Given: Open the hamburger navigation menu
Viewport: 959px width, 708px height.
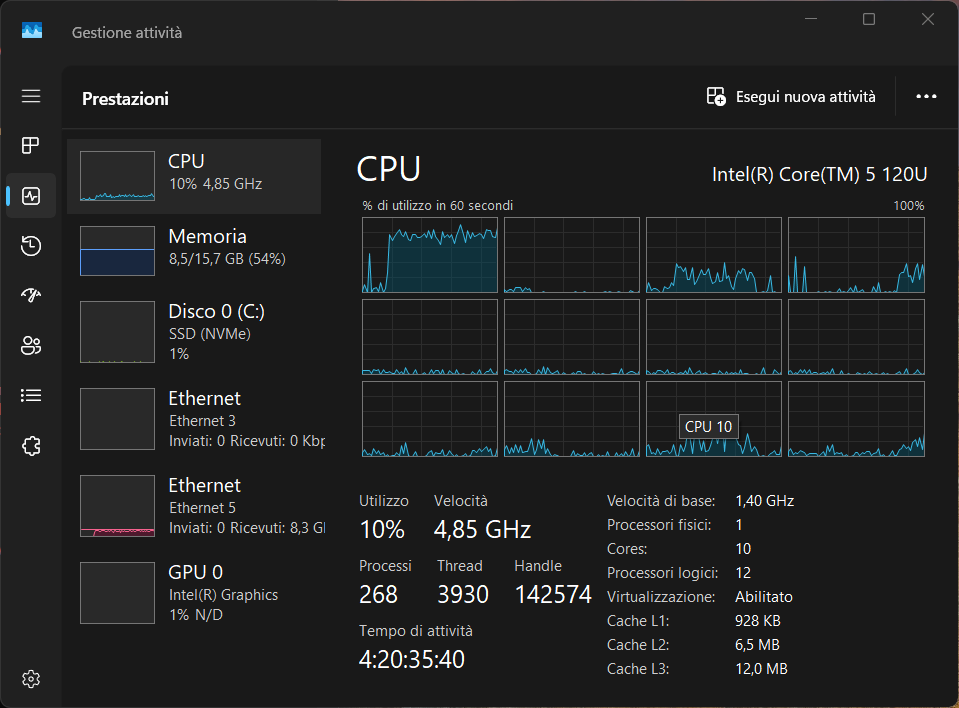Looking at the screenshot, I should click(31, 96).
